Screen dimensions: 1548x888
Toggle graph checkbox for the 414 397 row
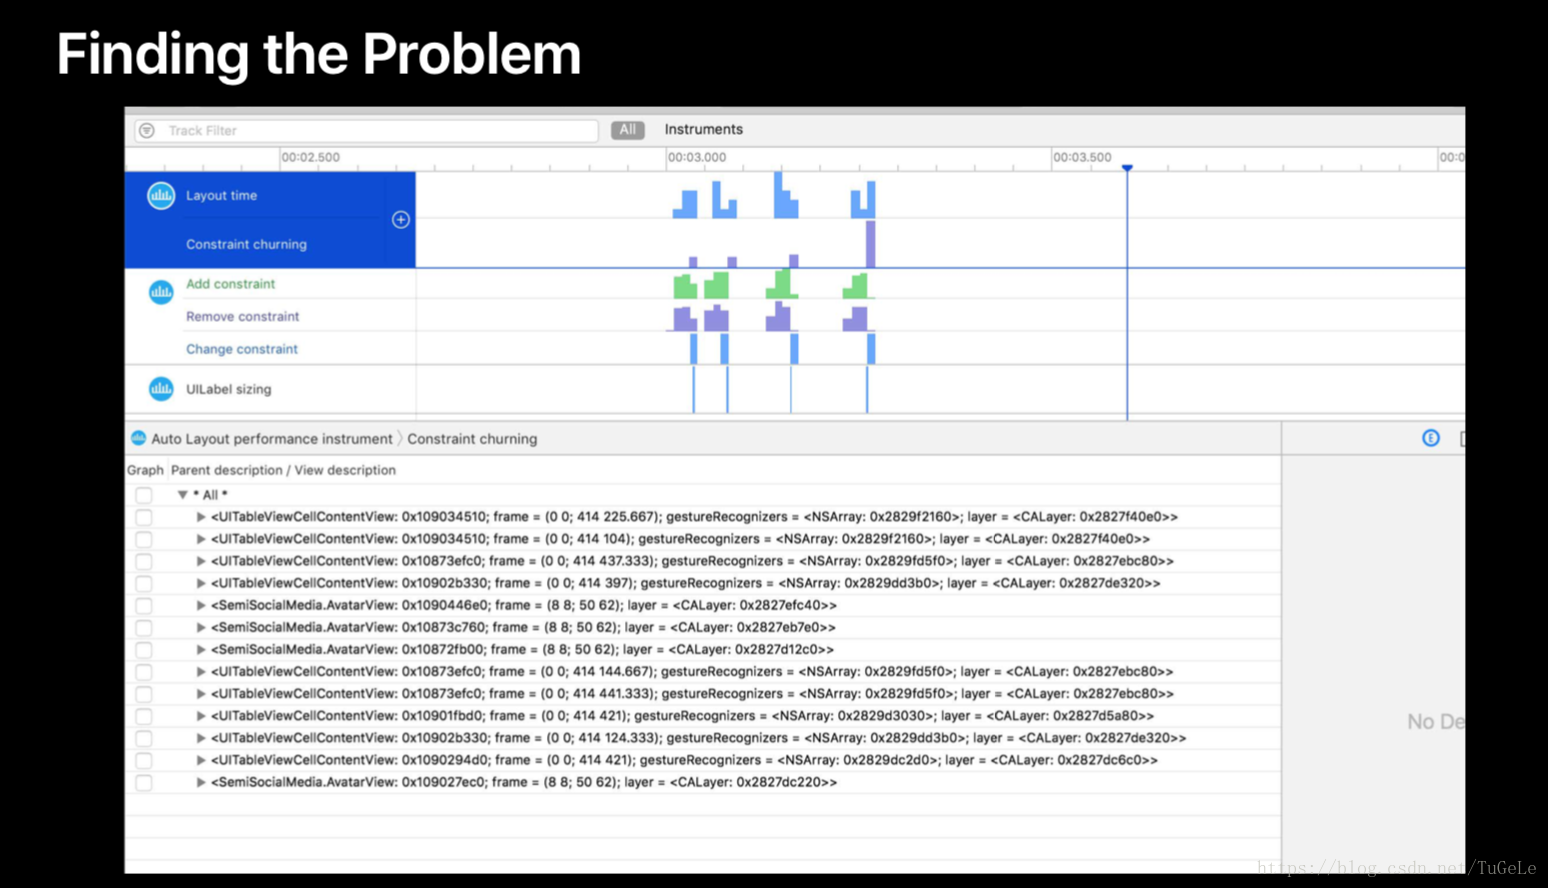(144, 584)
